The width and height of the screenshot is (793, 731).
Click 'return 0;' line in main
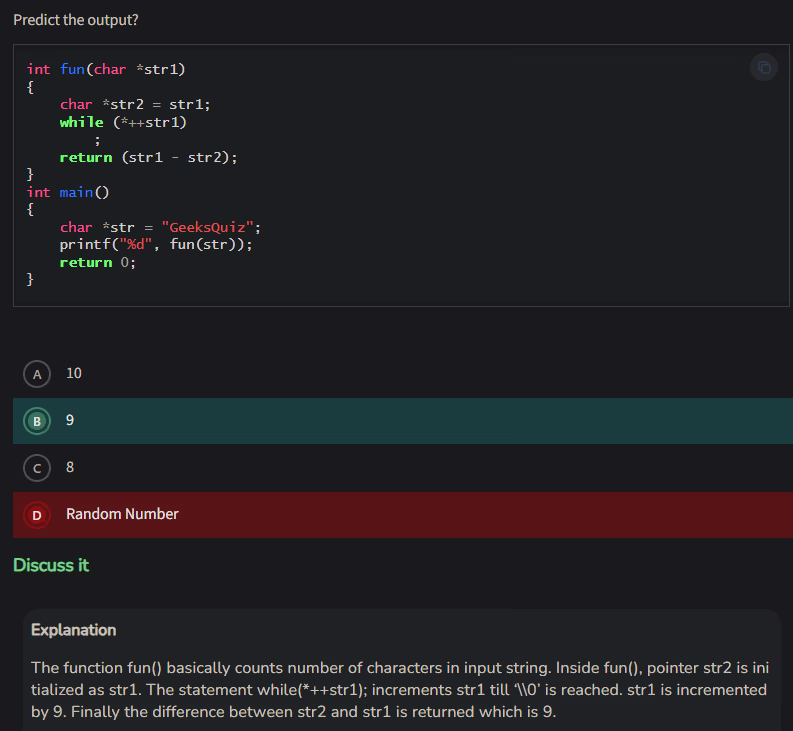pos(97,262)
